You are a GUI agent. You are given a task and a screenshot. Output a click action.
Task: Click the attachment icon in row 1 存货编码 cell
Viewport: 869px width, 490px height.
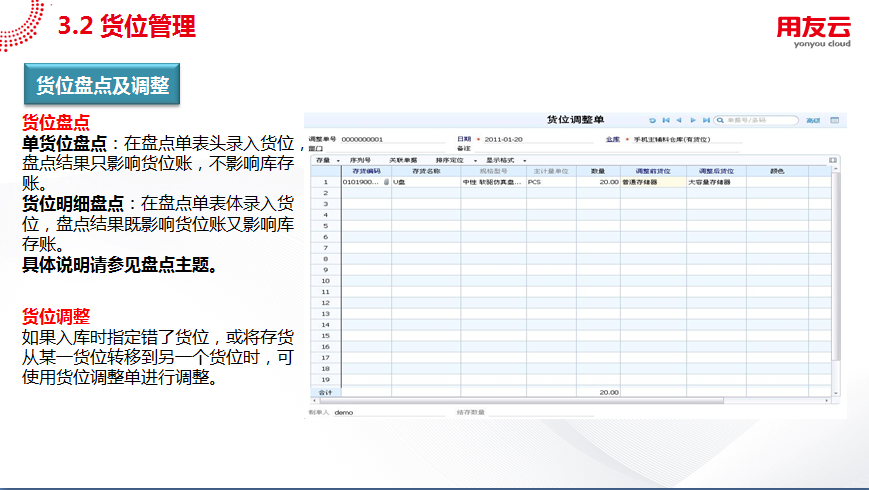386,182
